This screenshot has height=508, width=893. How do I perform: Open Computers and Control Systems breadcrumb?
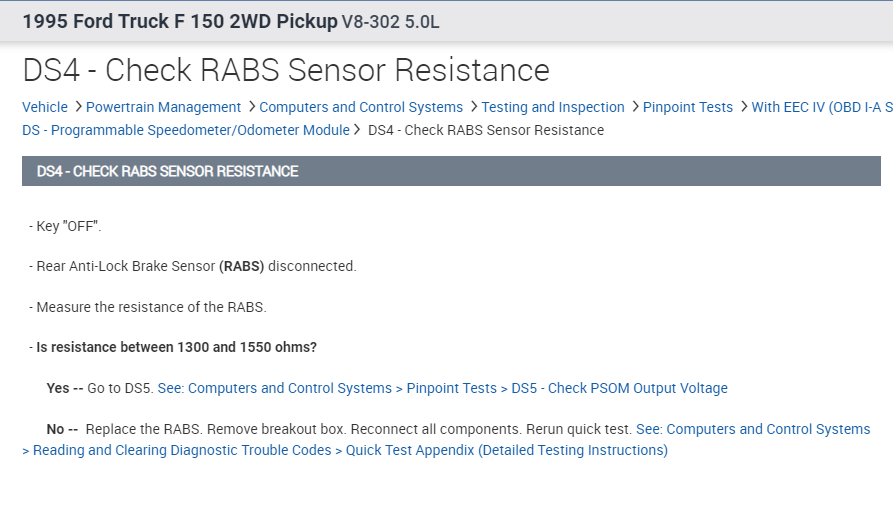(x=361, y=107)
